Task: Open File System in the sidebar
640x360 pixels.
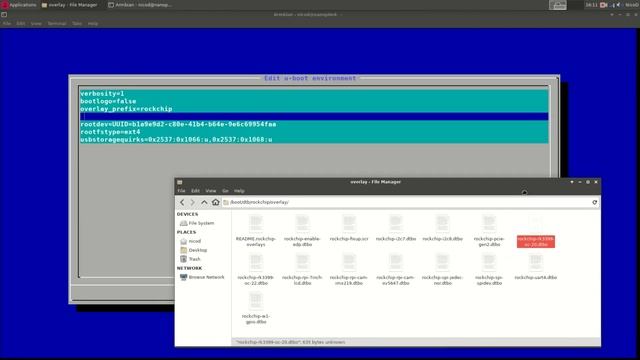Action: pos(197,223)
